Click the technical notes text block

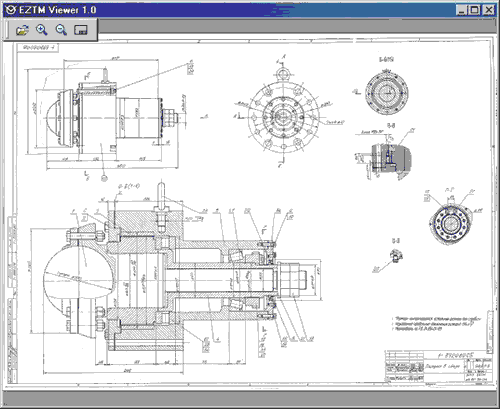[436, 324]
